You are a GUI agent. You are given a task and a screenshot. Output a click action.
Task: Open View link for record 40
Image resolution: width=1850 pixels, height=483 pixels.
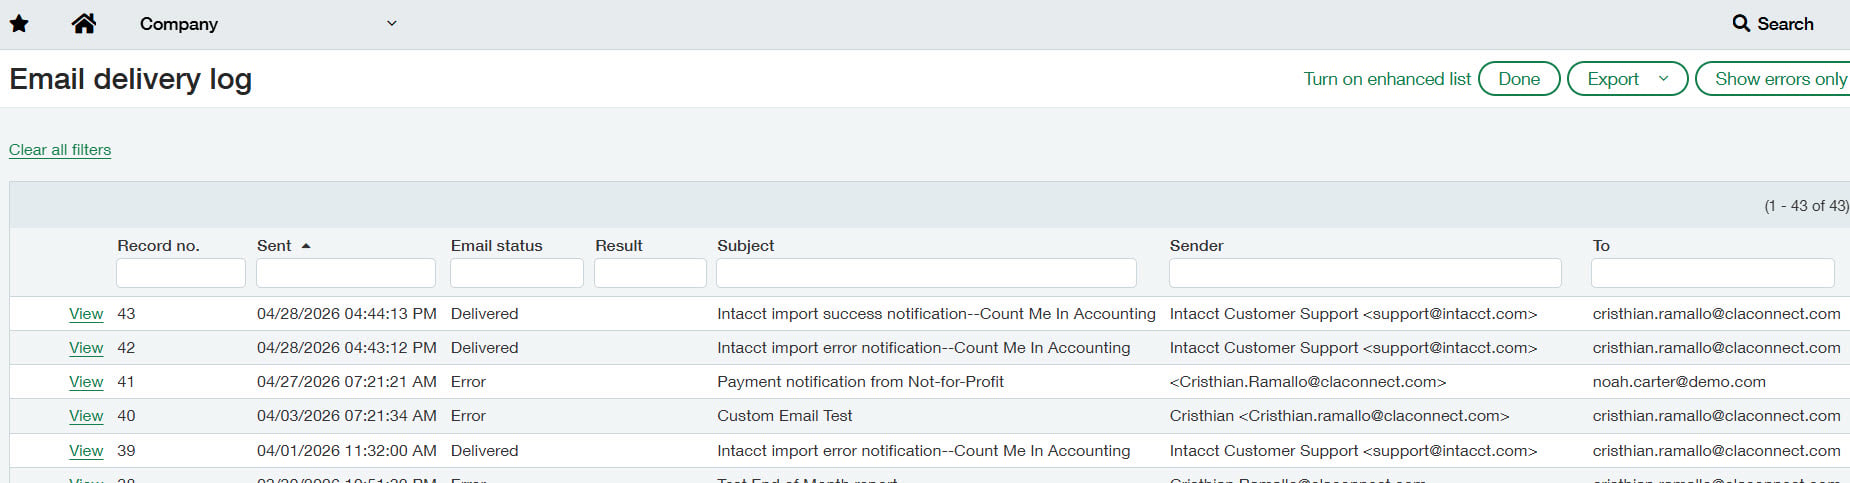click(86, 416)
